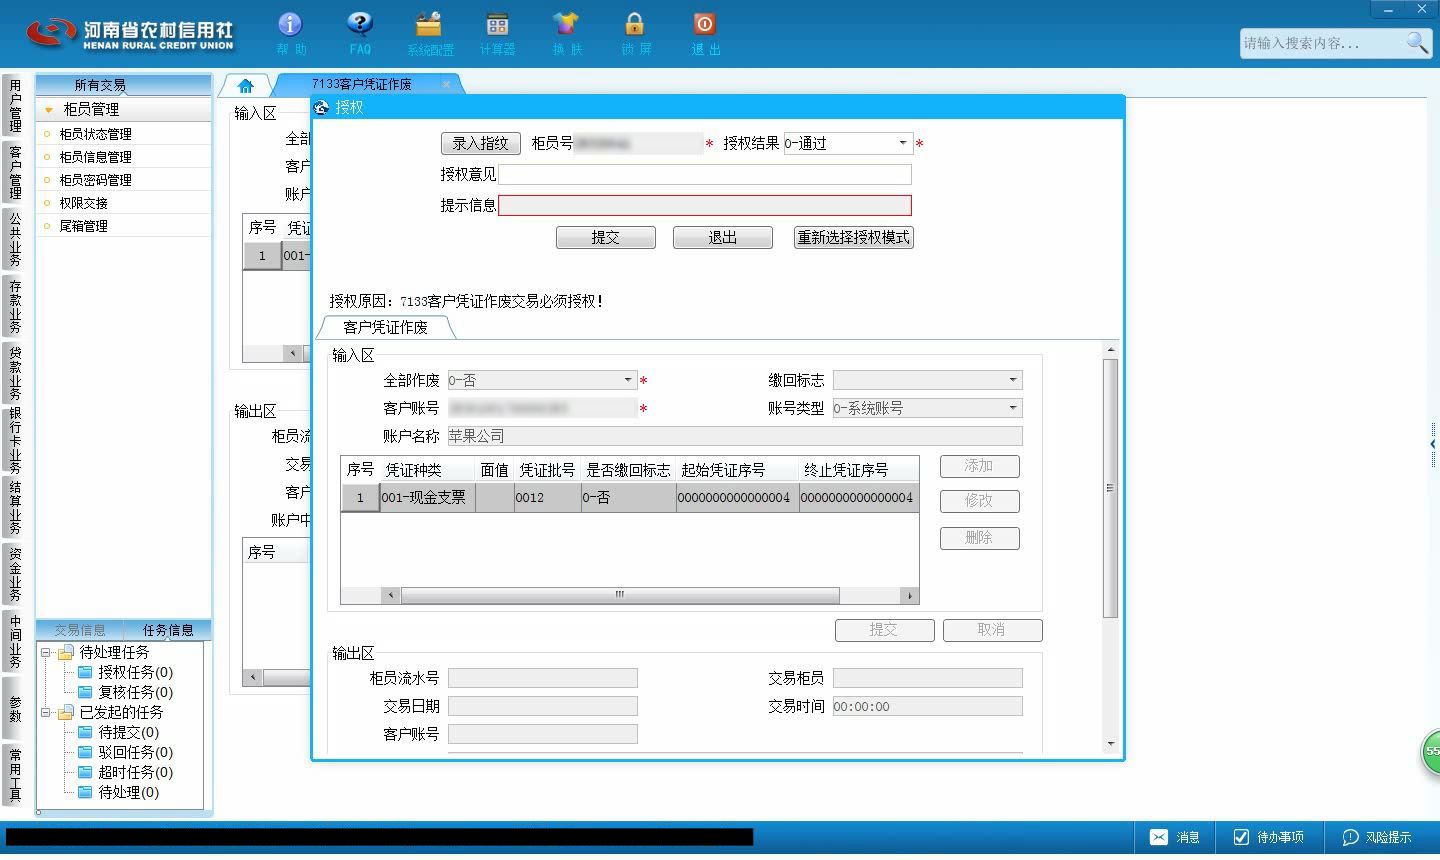The width and height of the screenshot is (1440, 860).
Task: Open 消息 messages in status bar
Action: tap(1175, 837)
